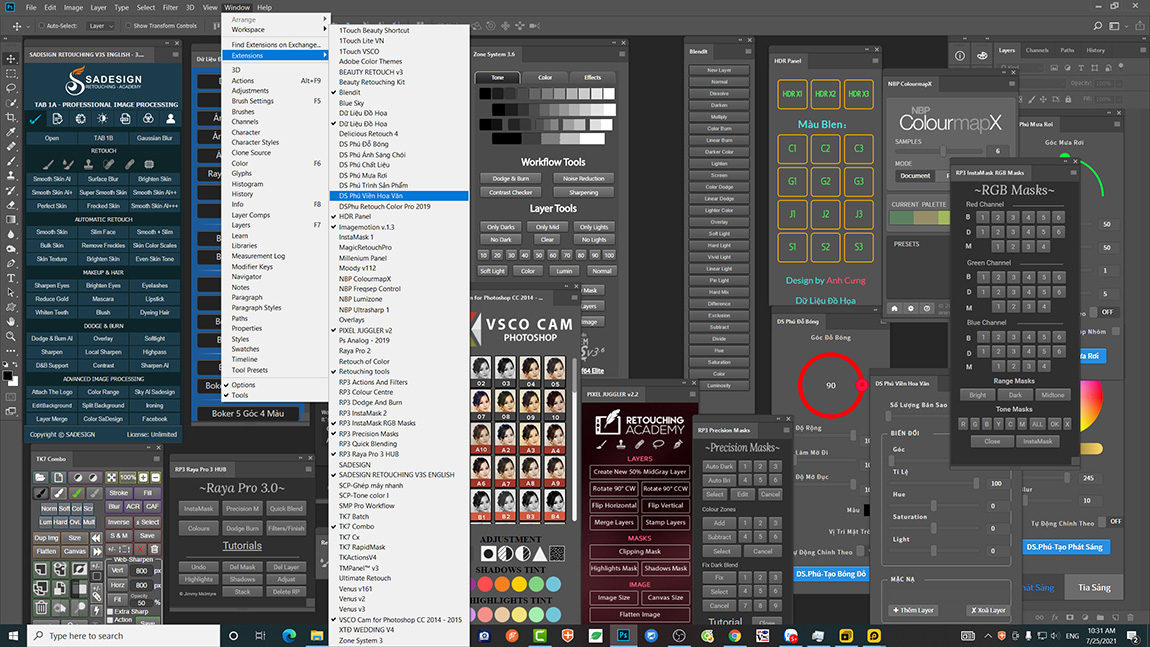Select the Lasso tool

pos(11,88)
